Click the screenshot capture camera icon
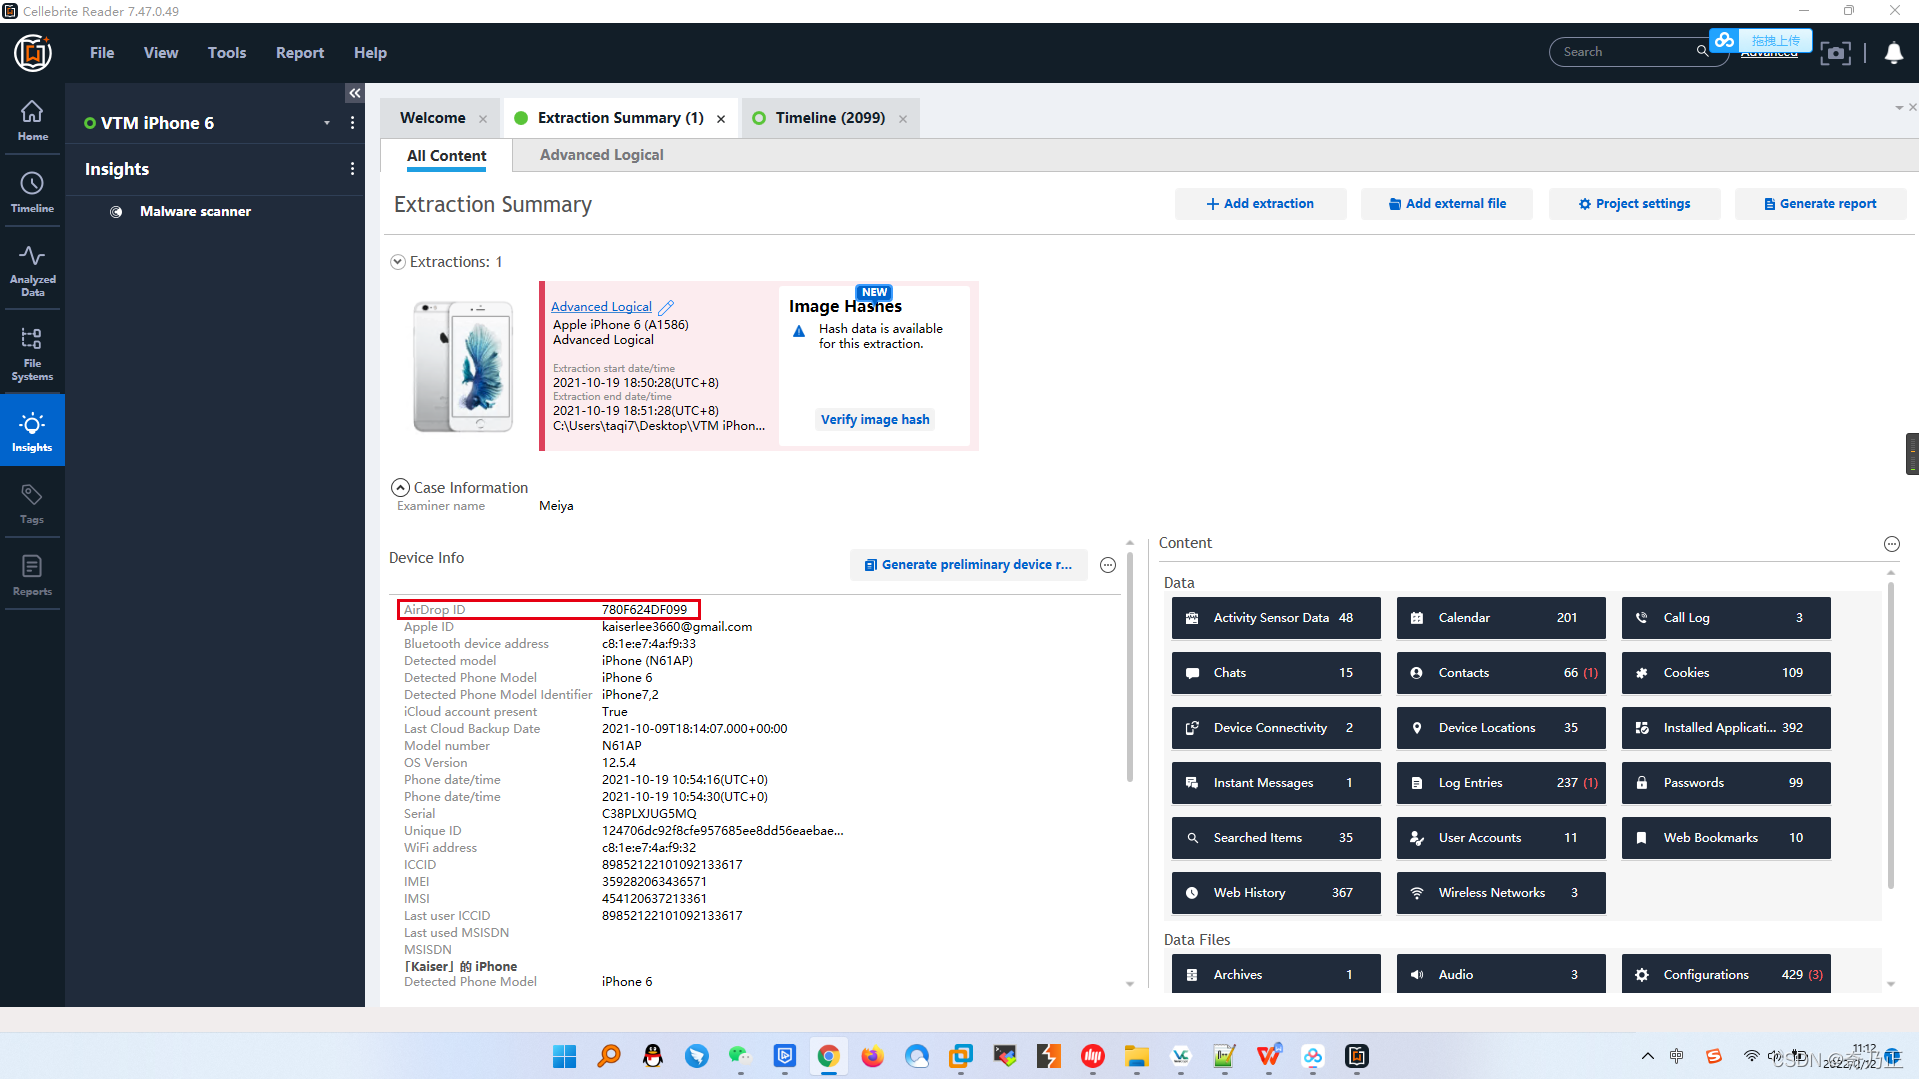Viewport: 1919px width, 1079px height. 1835,53
